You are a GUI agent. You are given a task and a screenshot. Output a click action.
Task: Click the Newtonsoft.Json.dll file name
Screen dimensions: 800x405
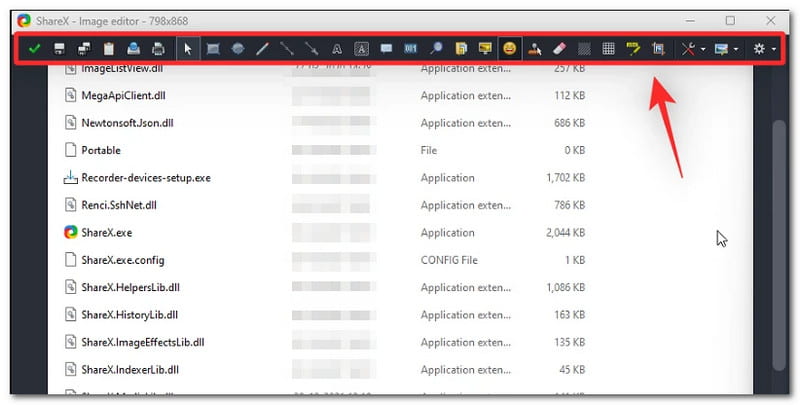click(128, 123)
